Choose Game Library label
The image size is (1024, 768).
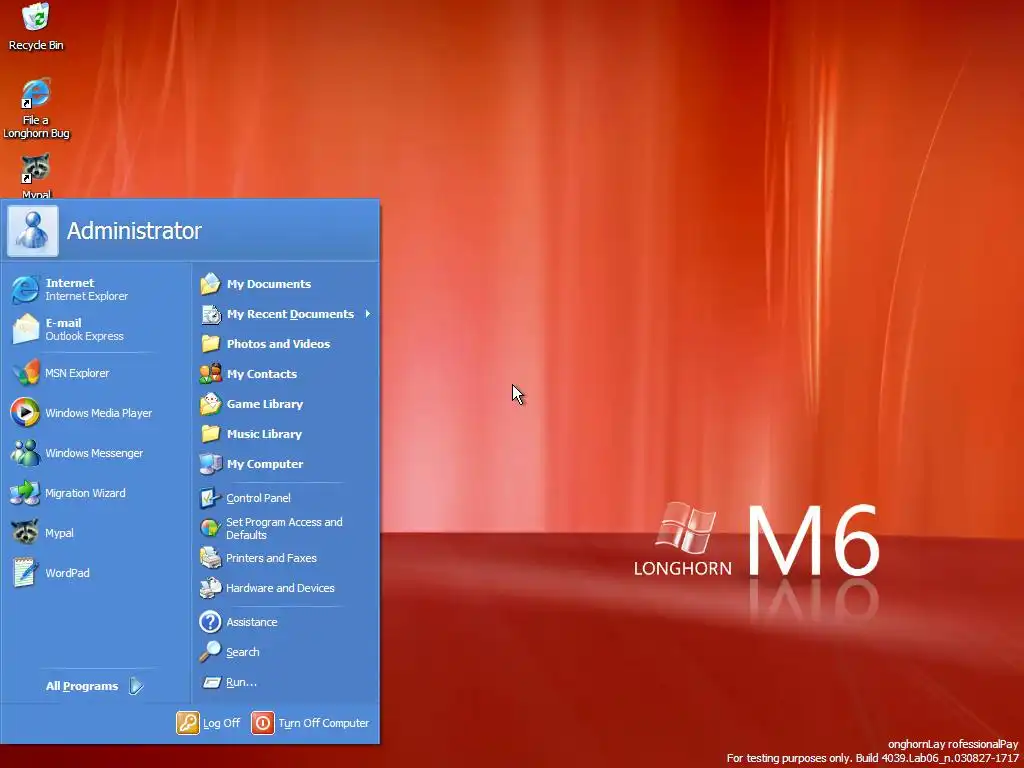click(x=264, y=404)
